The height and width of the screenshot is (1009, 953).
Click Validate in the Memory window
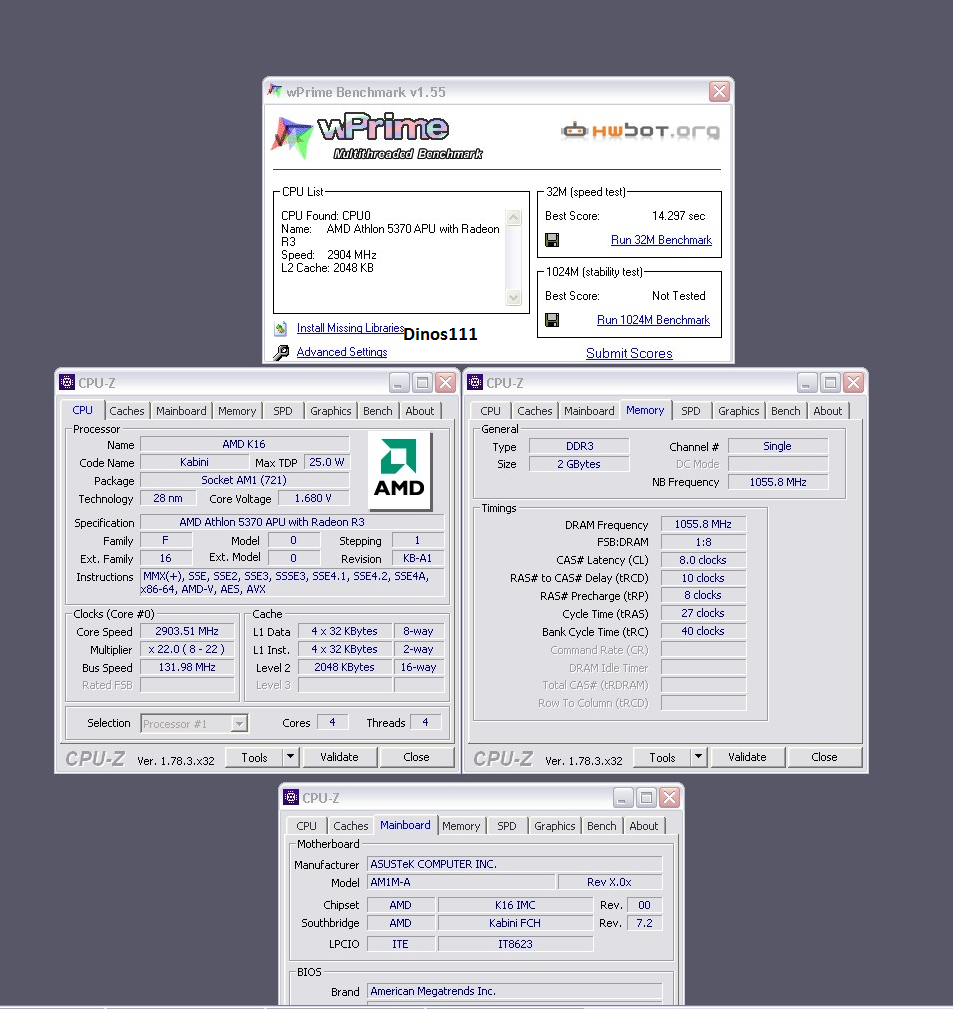point(747,757)
